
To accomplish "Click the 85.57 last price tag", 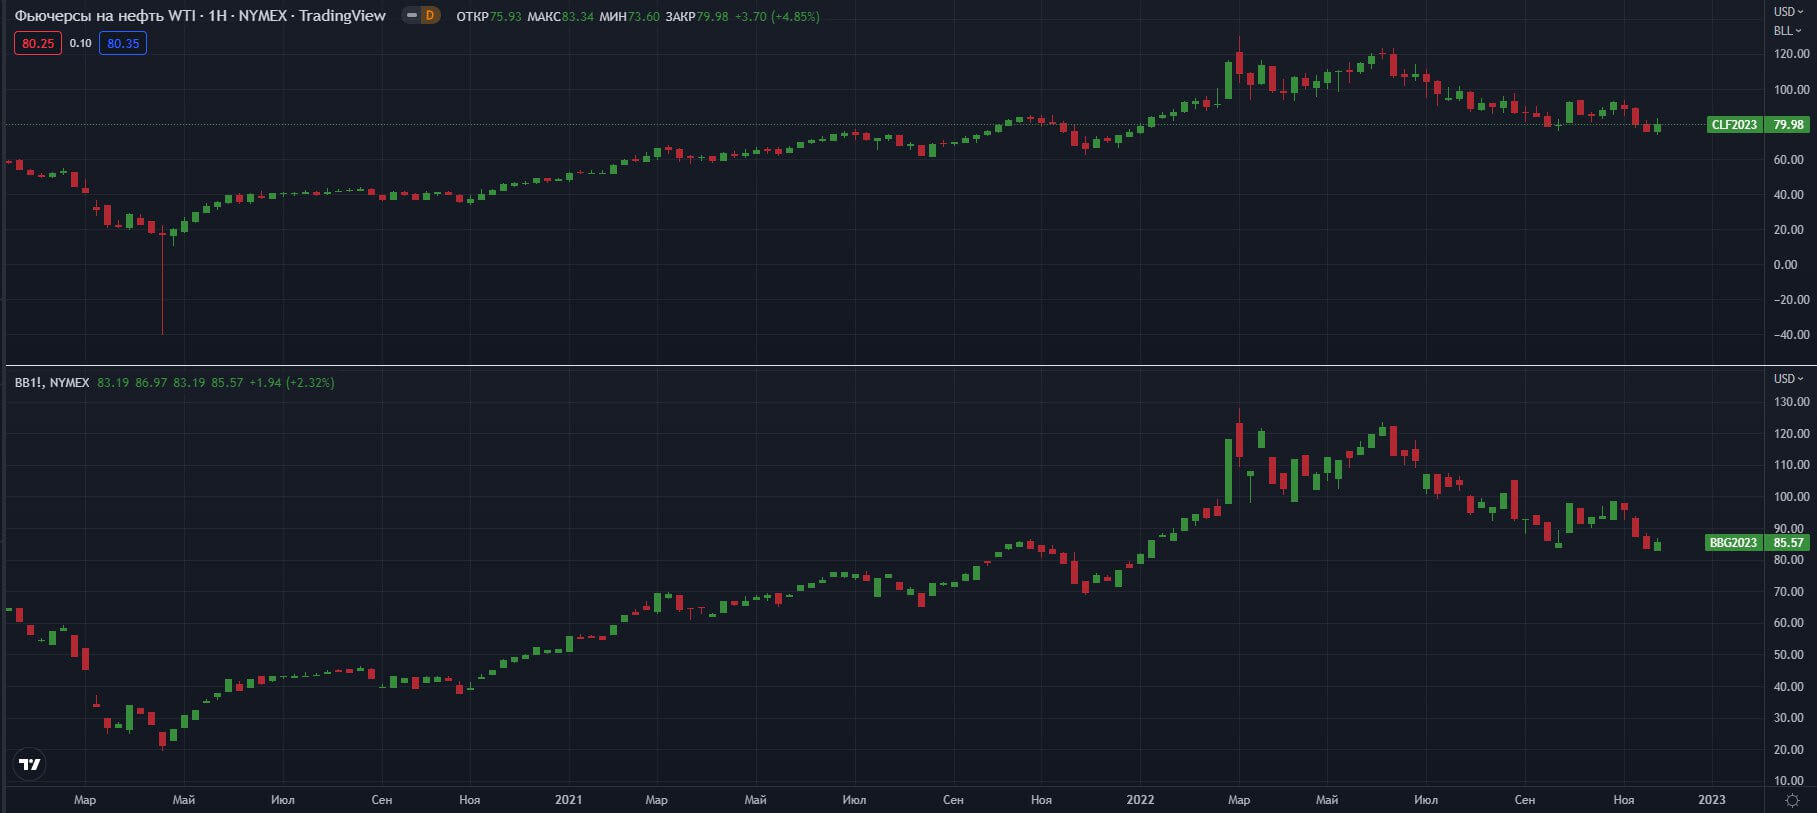I will (x=1788, y=543).
